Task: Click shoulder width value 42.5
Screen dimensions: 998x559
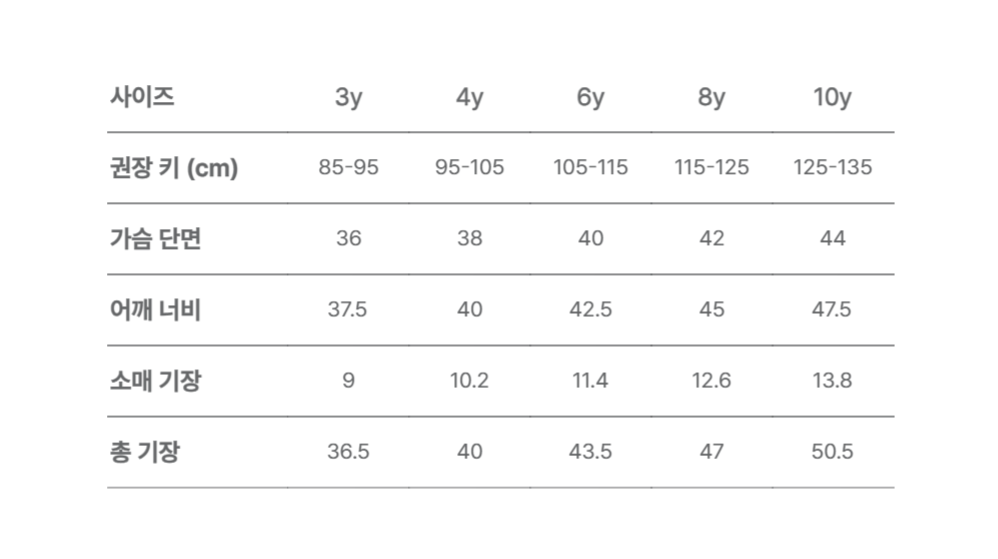Action: [x=590, y=310]
